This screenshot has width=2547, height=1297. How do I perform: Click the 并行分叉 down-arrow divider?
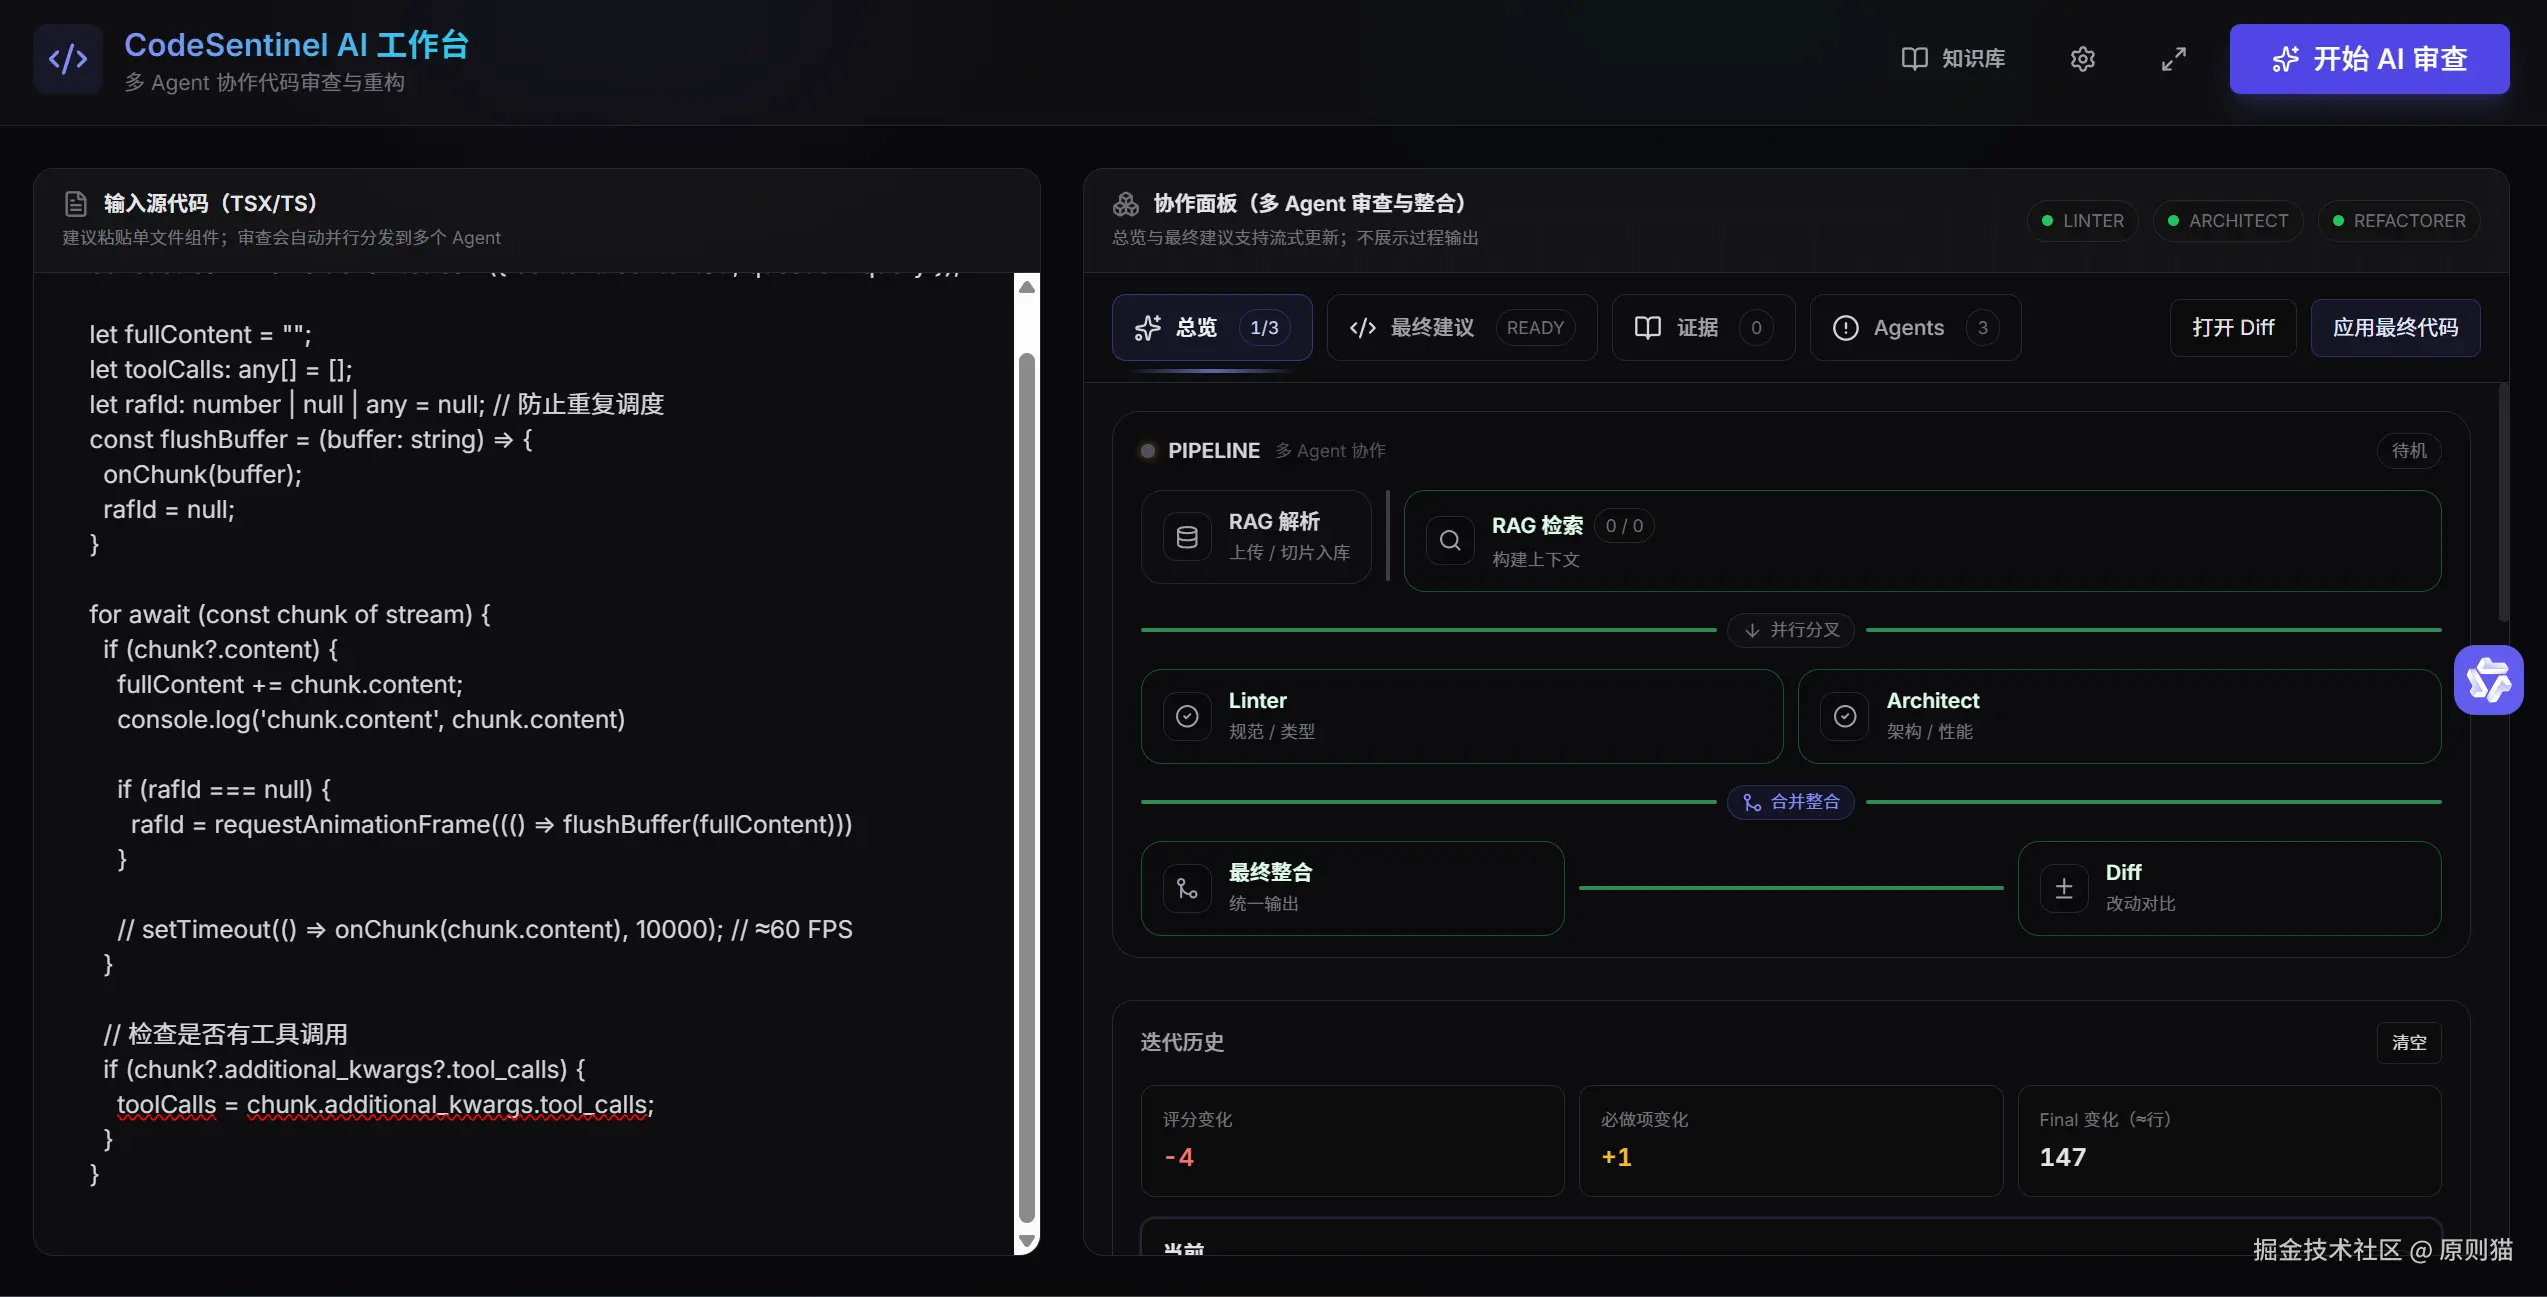[1790, 630]
